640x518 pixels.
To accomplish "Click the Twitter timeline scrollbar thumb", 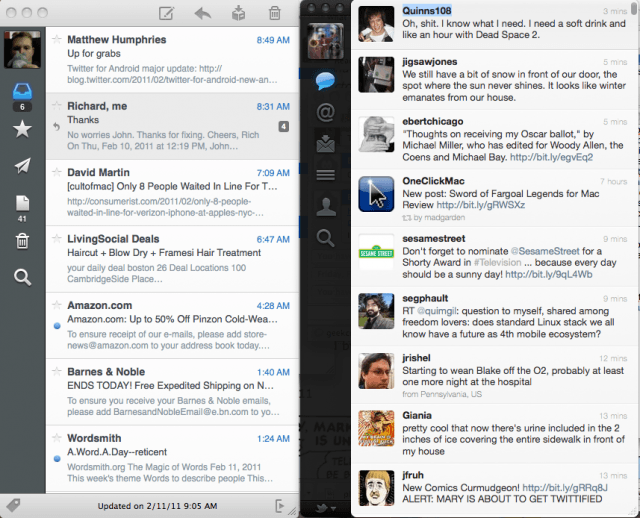I will pos(633,7).
